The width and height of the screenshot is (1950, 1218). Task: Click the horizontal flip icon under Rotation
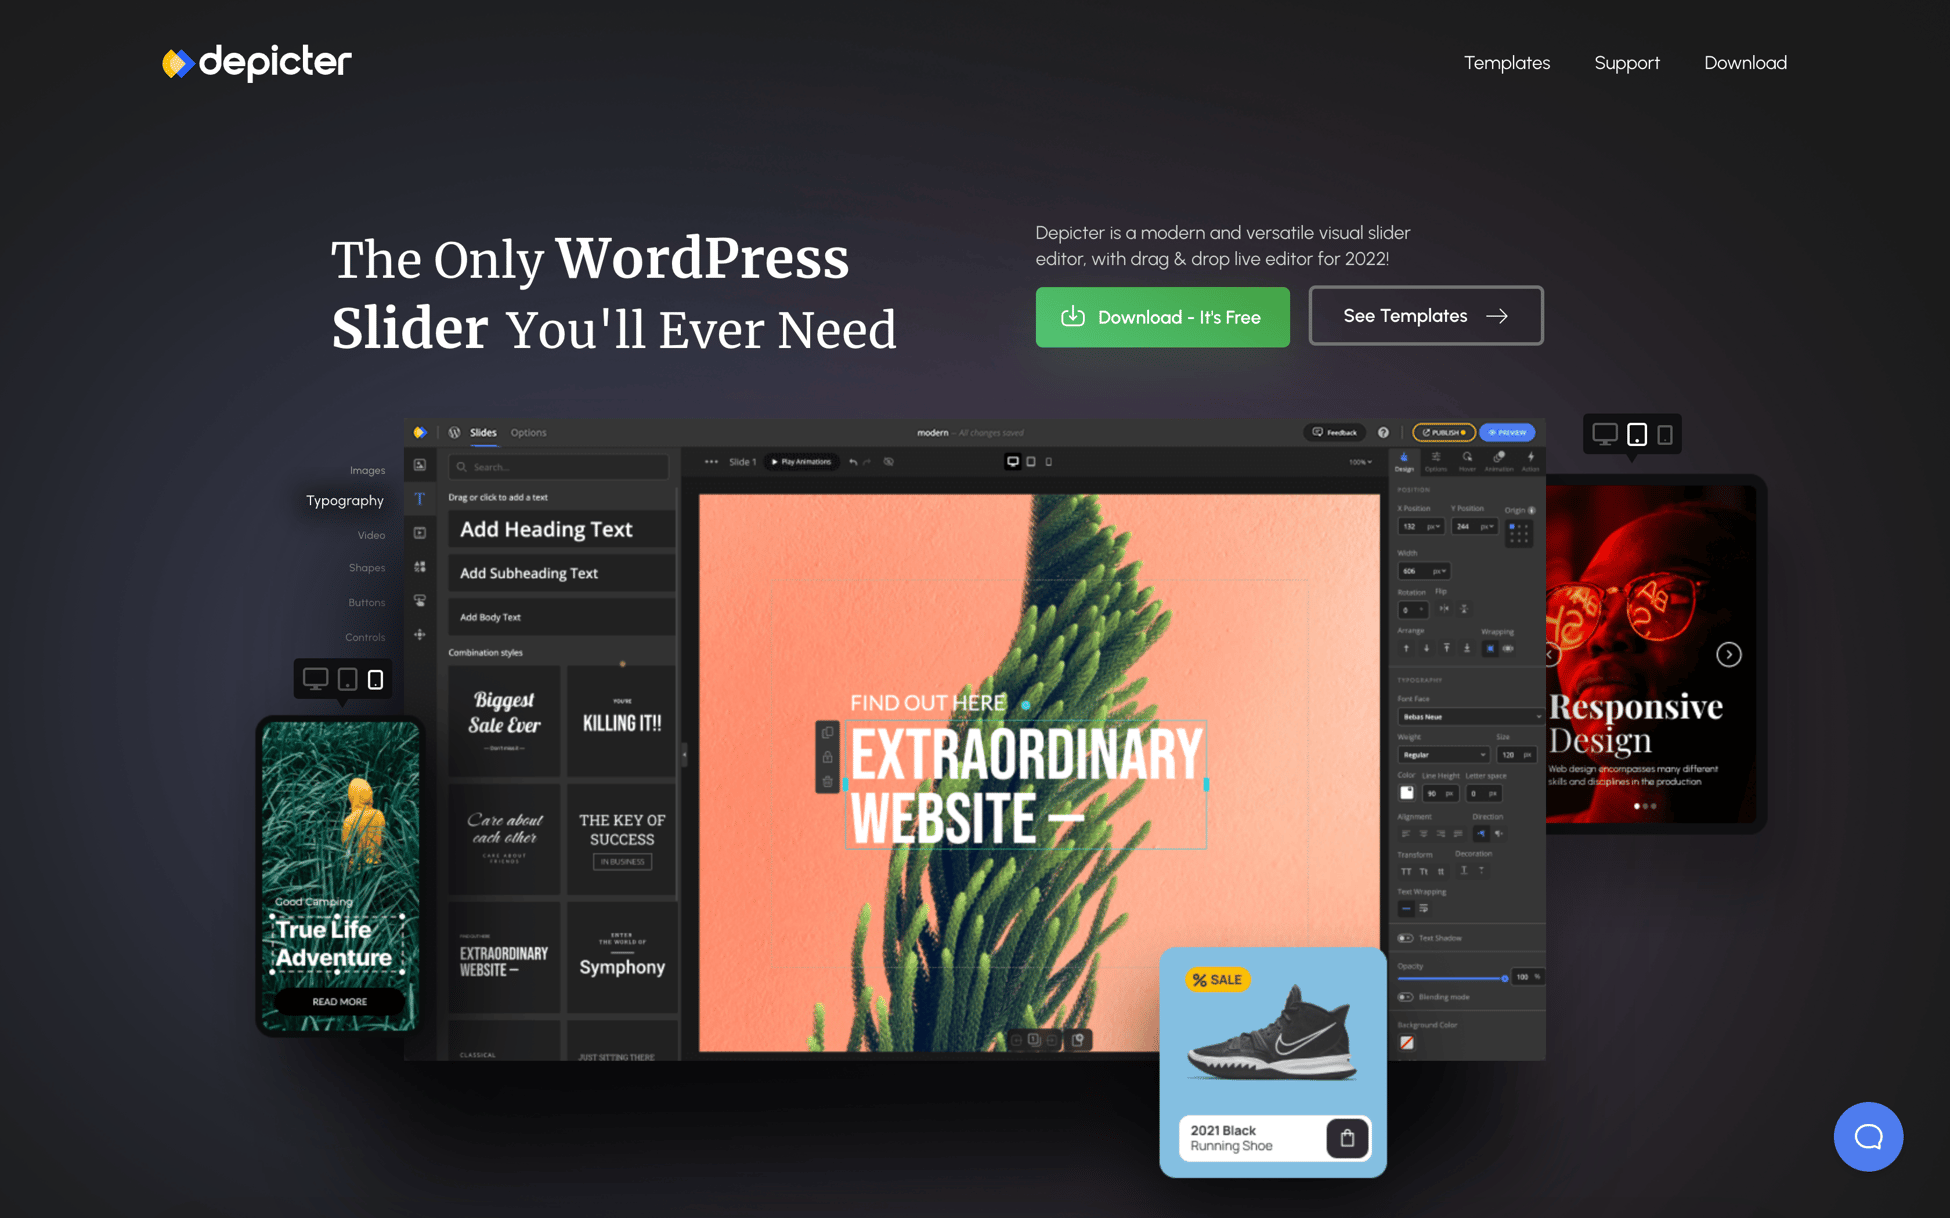tap(1444, 609)
